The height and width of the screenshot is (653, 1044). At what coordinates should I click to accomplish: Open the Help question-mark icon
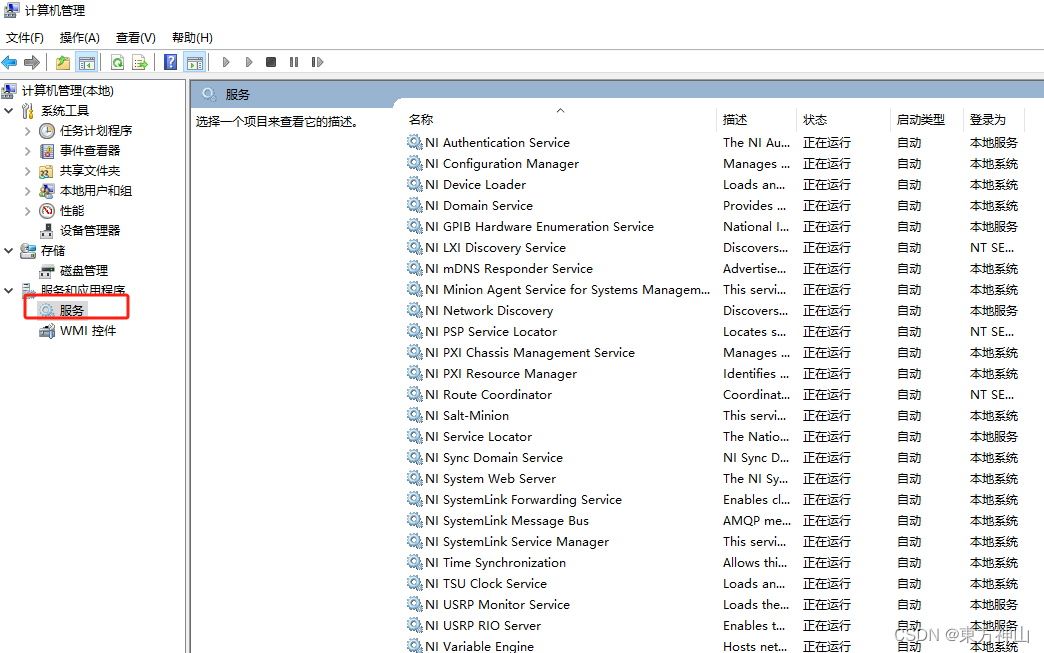[170, 62]
